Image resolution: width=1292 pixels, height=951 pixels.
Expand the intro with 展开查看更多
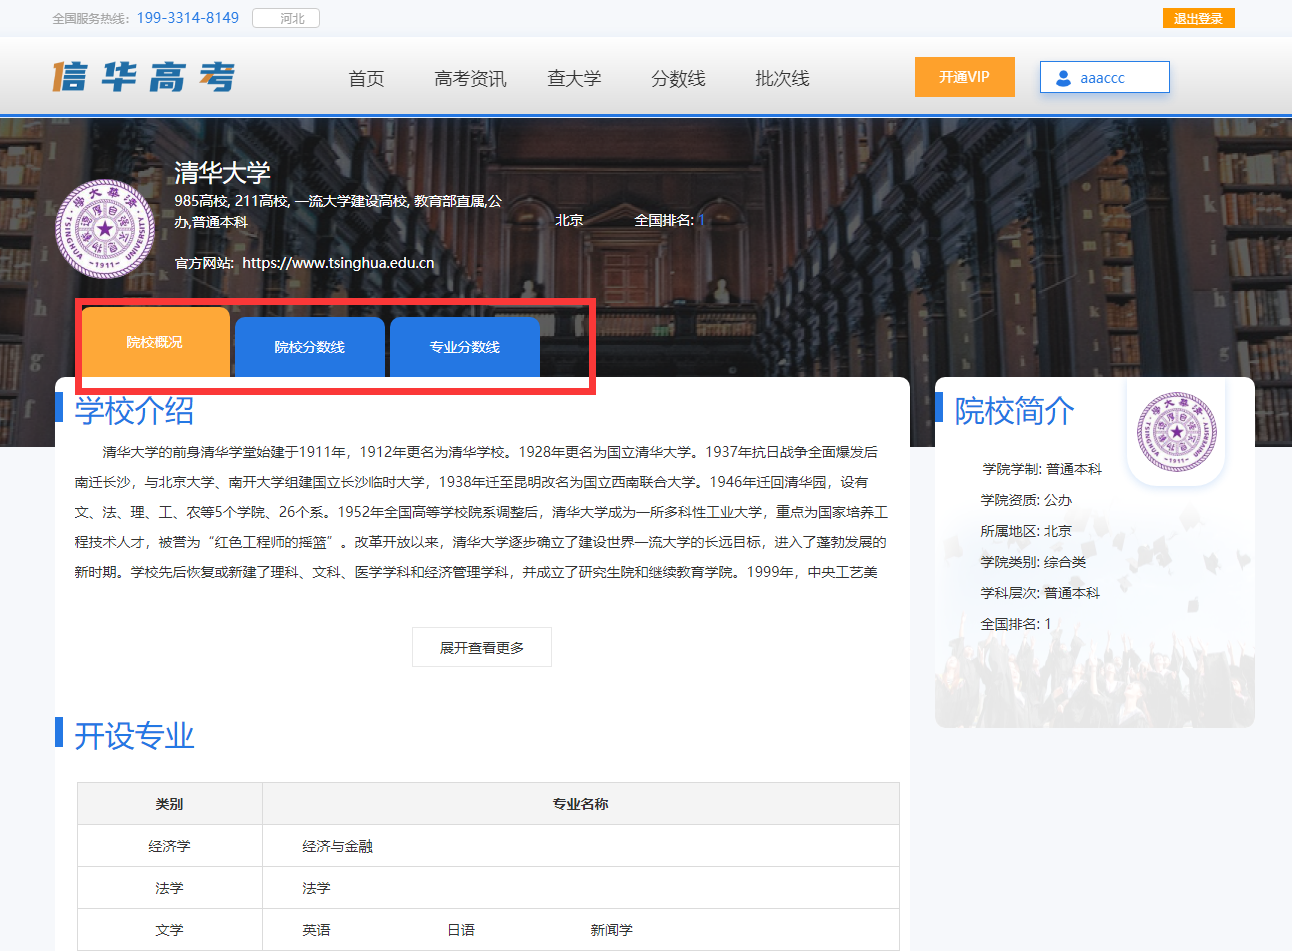tap(482, 647)
